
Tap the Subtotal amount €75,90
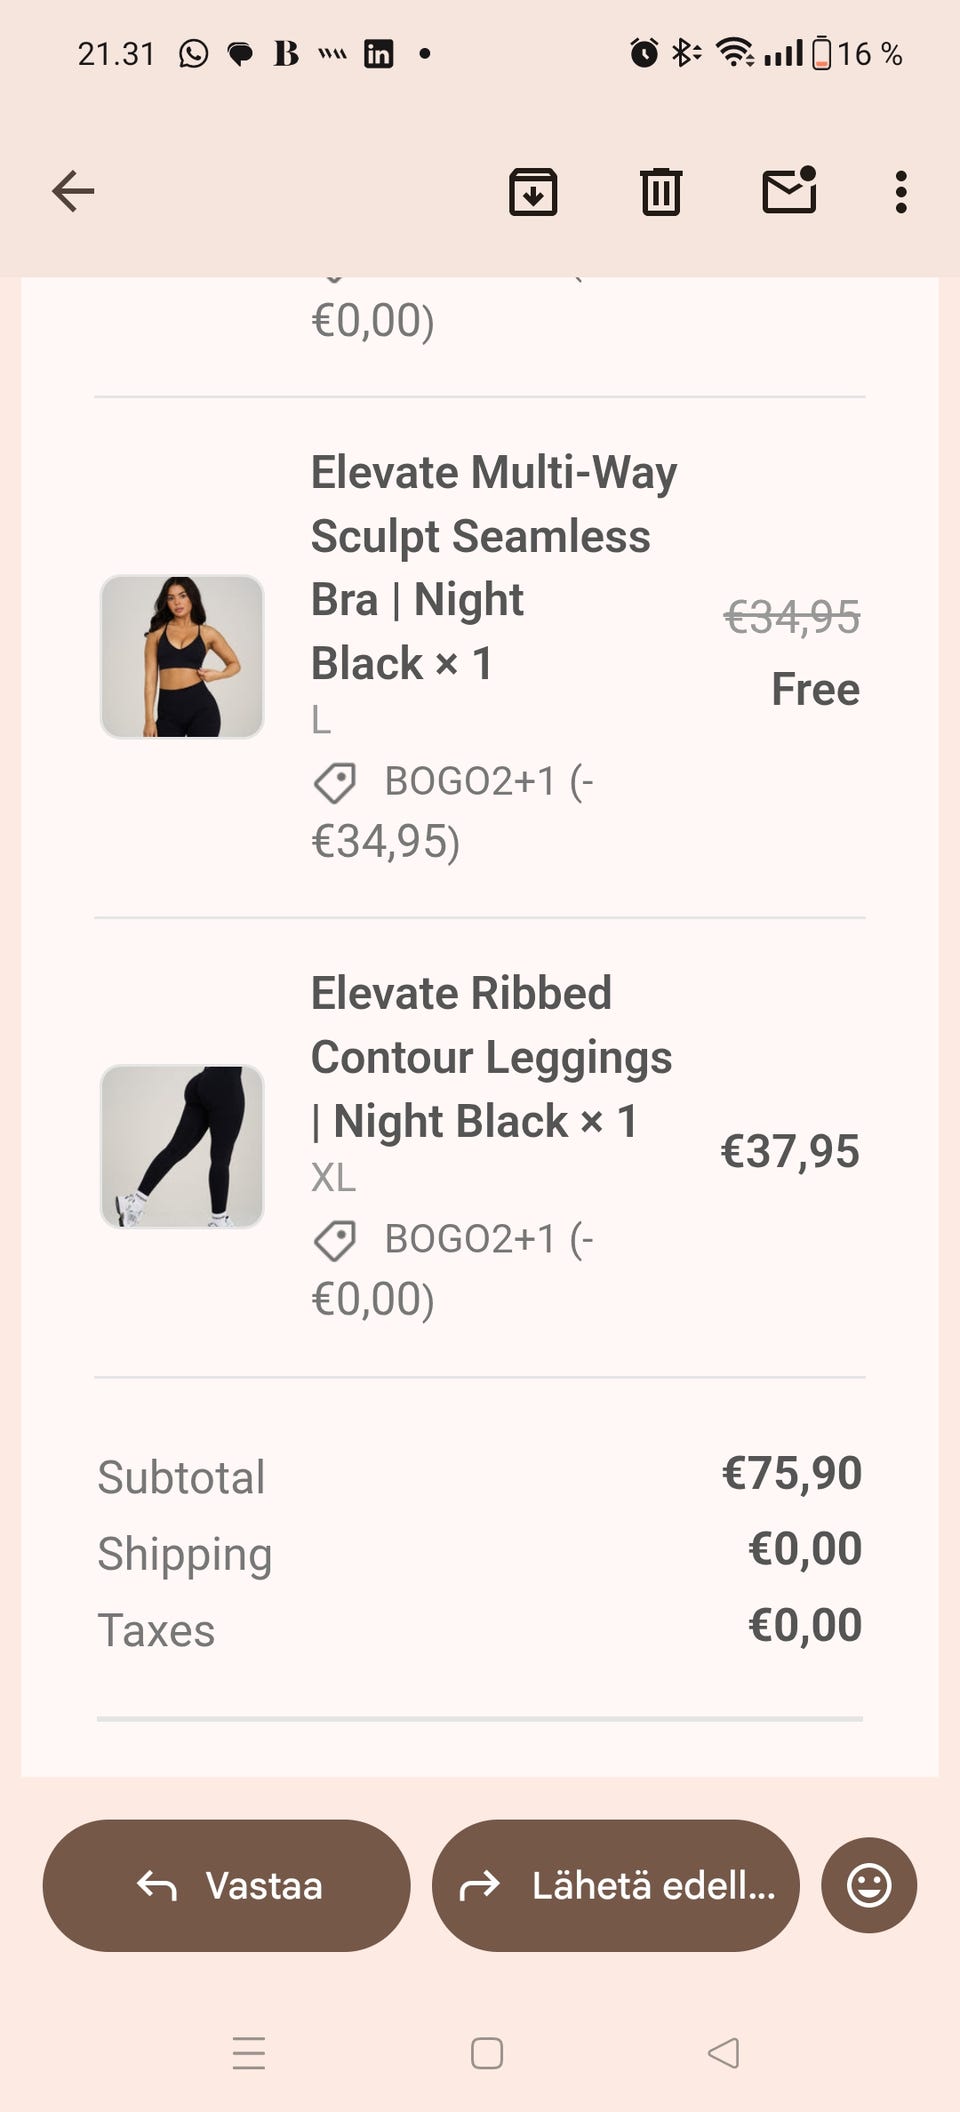(x=791, y=1473)
